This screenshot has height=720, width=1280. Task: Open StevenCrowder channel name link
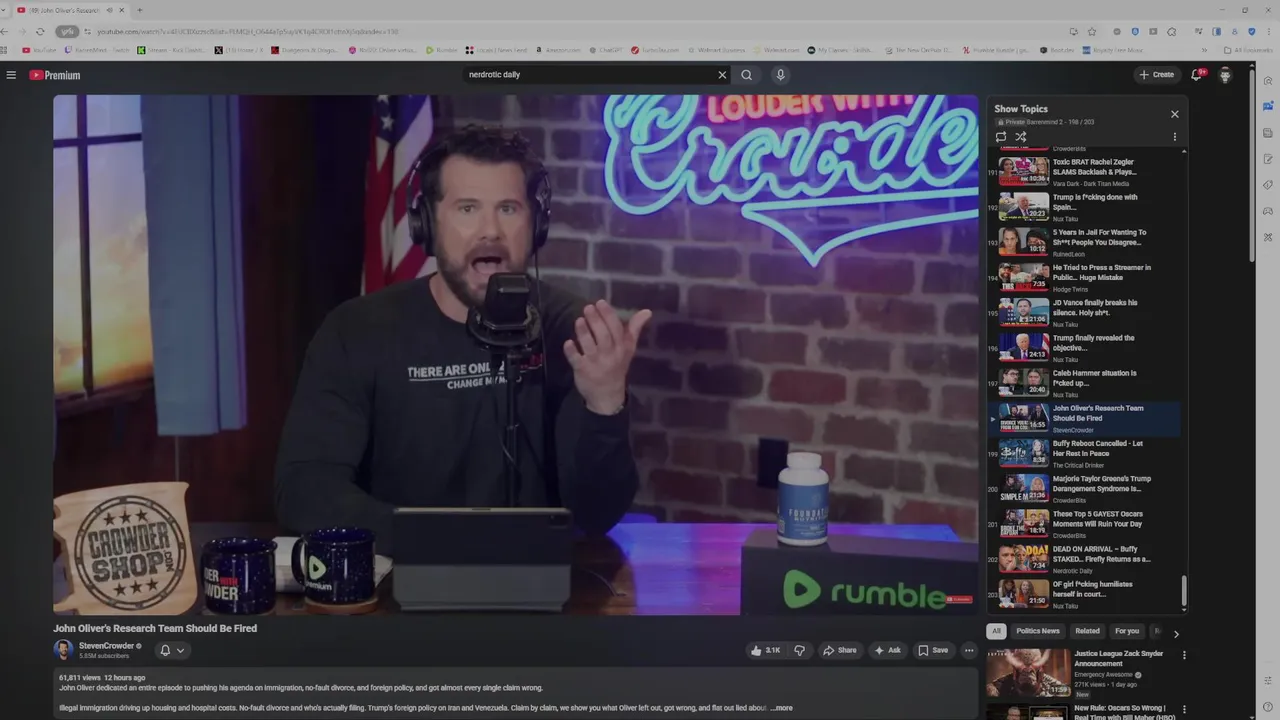click(106, 646)
